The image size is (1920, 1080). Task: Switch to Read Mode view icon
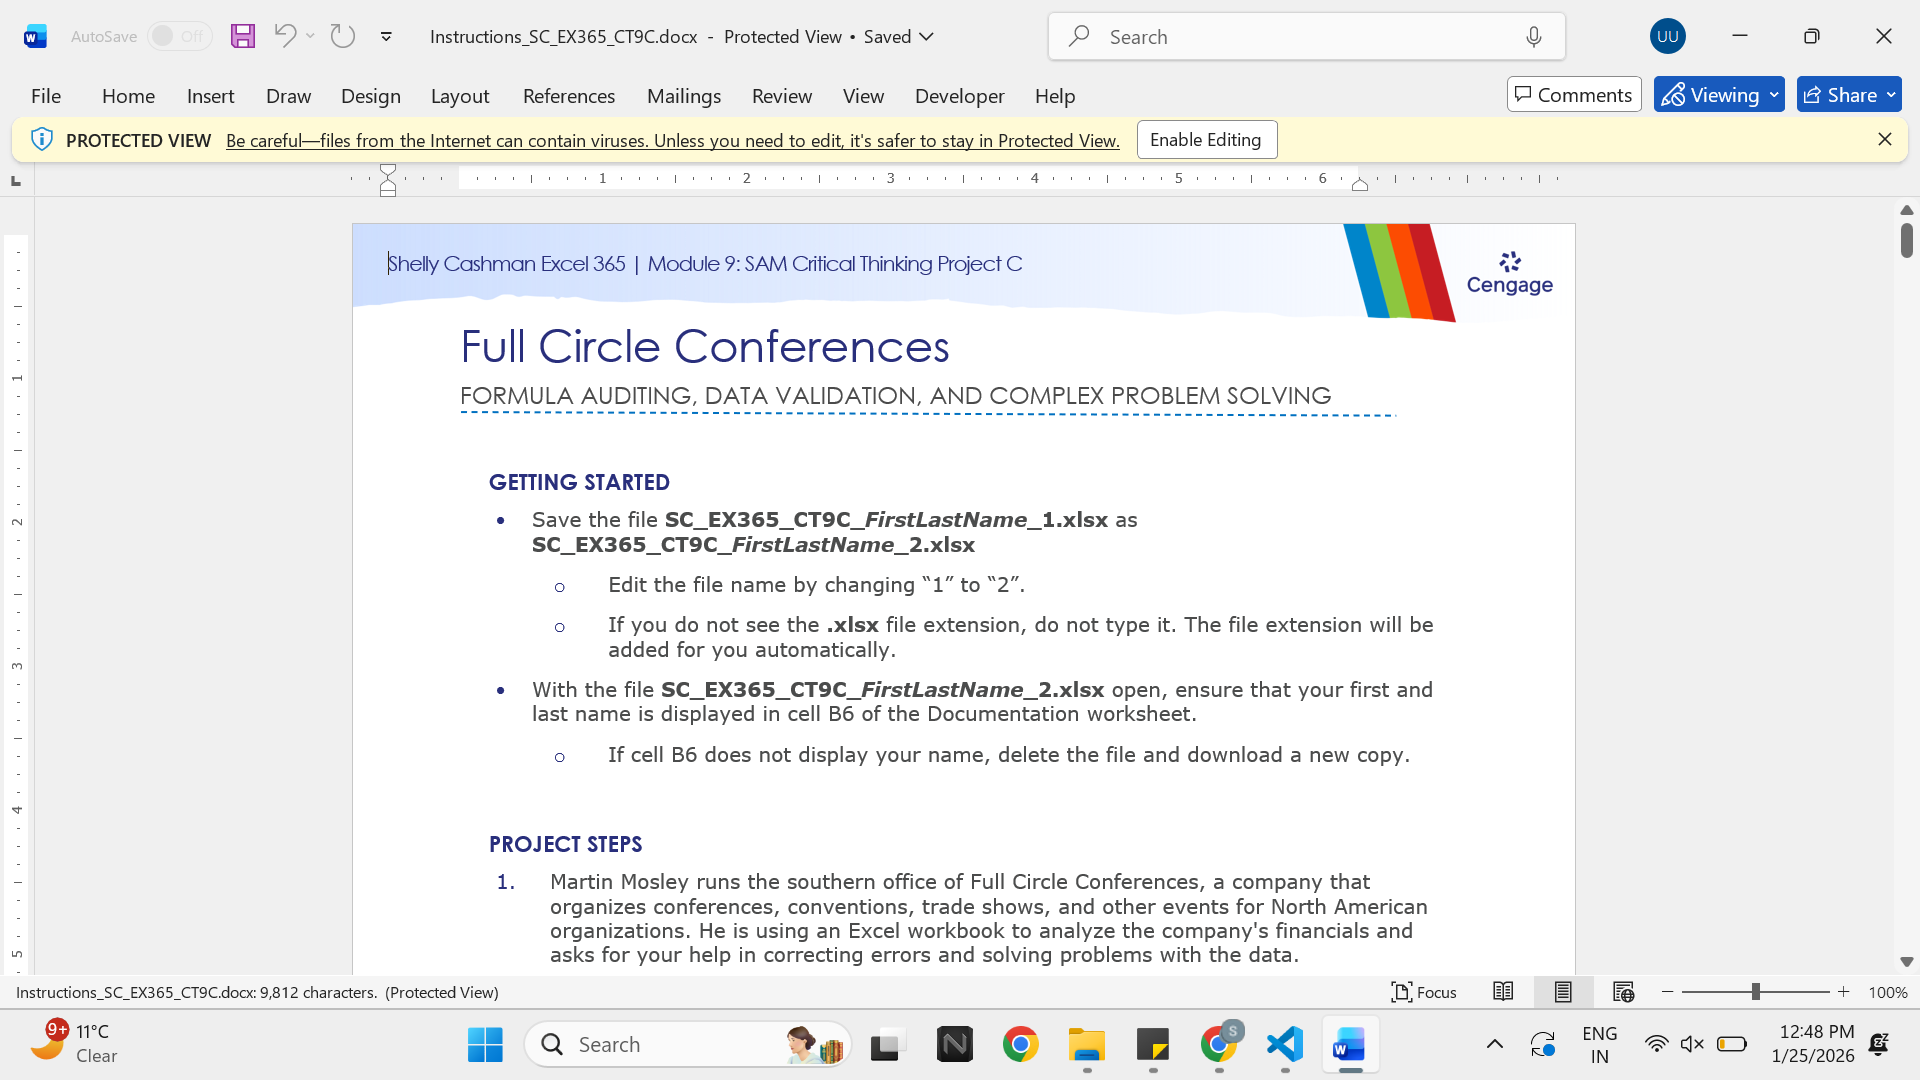pyautogui.click(x=1503, y=992)
